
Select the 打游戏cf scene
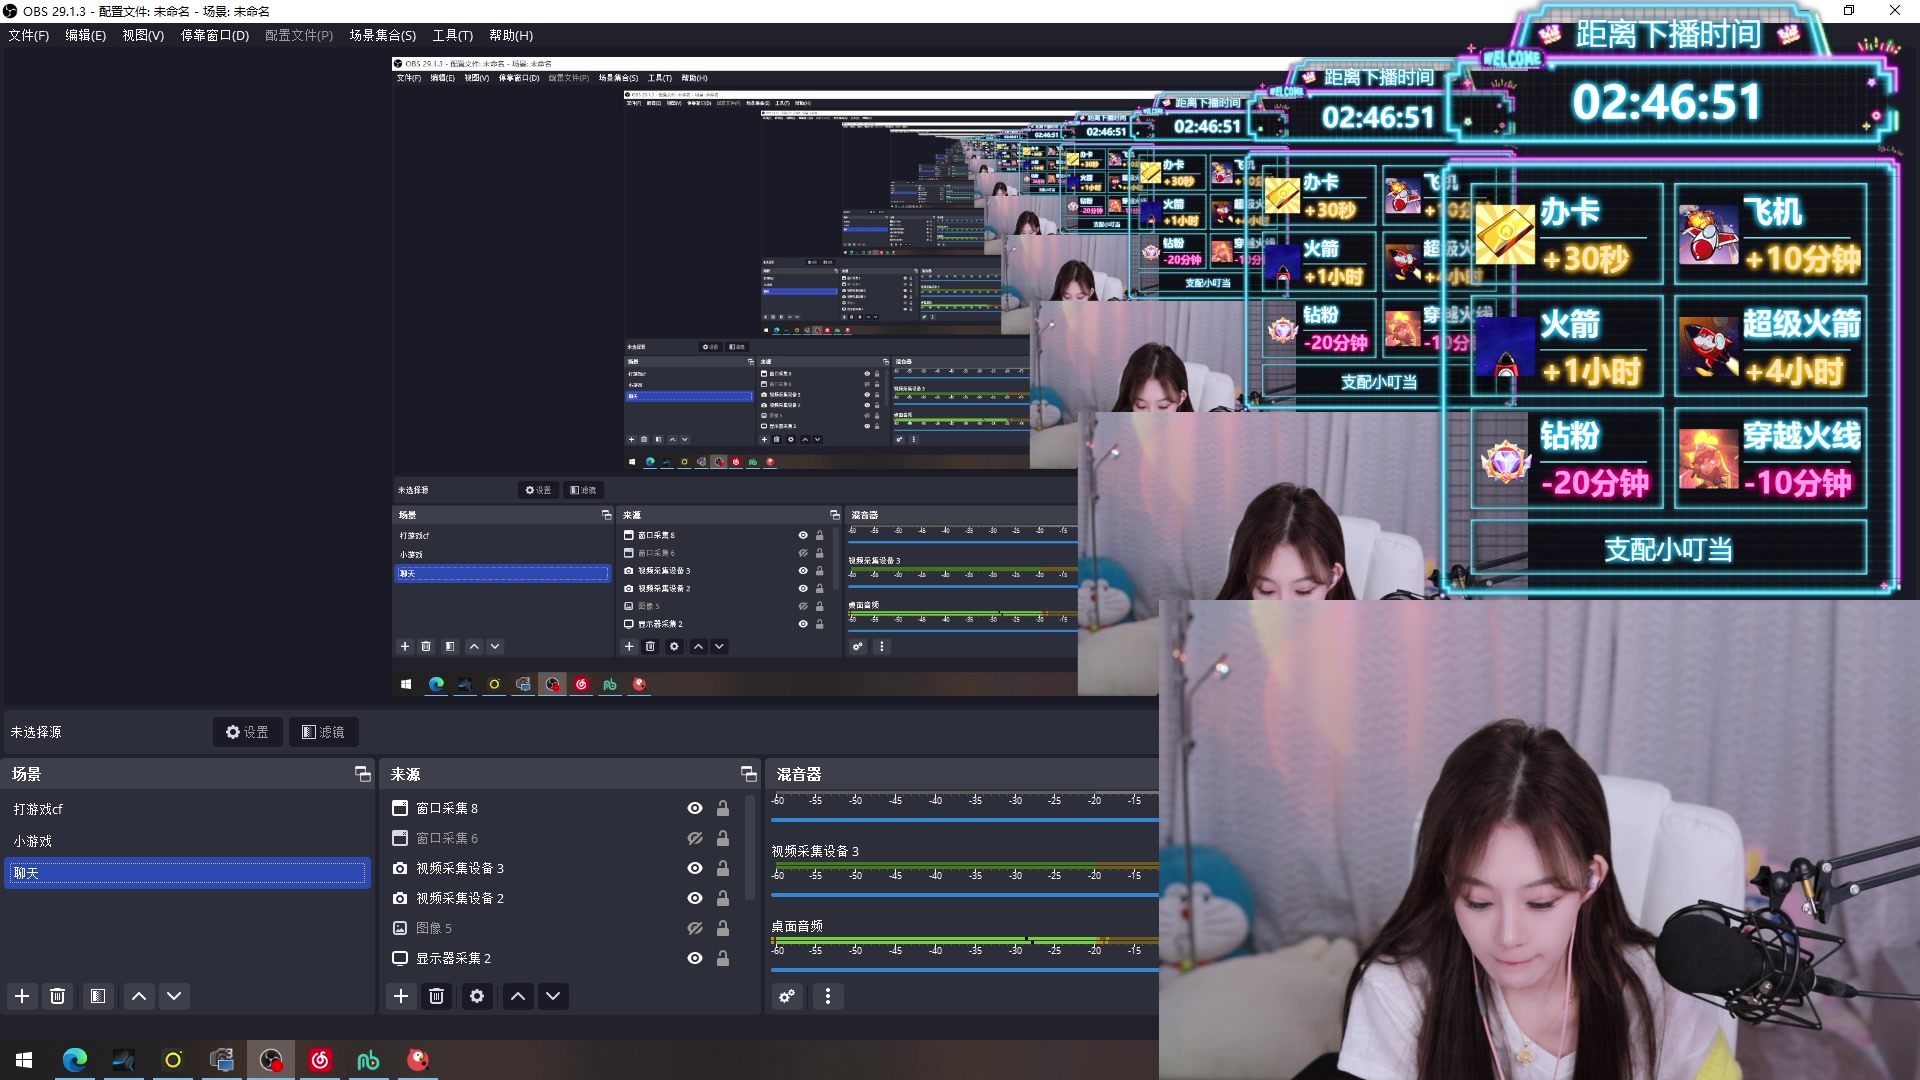187,809
